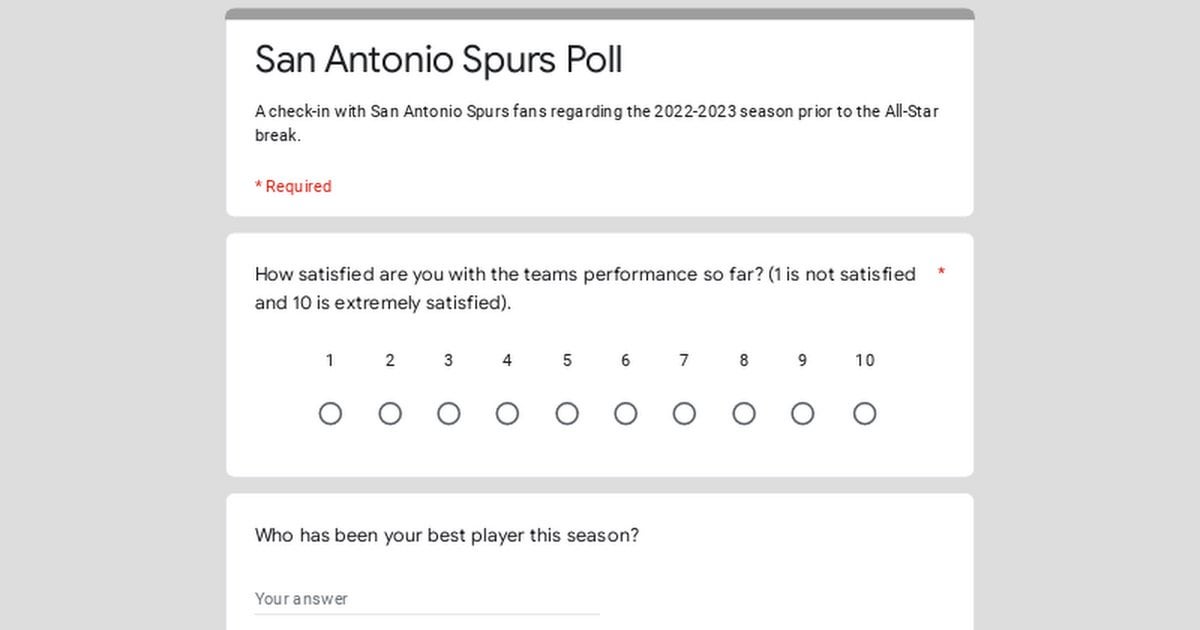Click the number label '1' above the scale

(330, 361)
